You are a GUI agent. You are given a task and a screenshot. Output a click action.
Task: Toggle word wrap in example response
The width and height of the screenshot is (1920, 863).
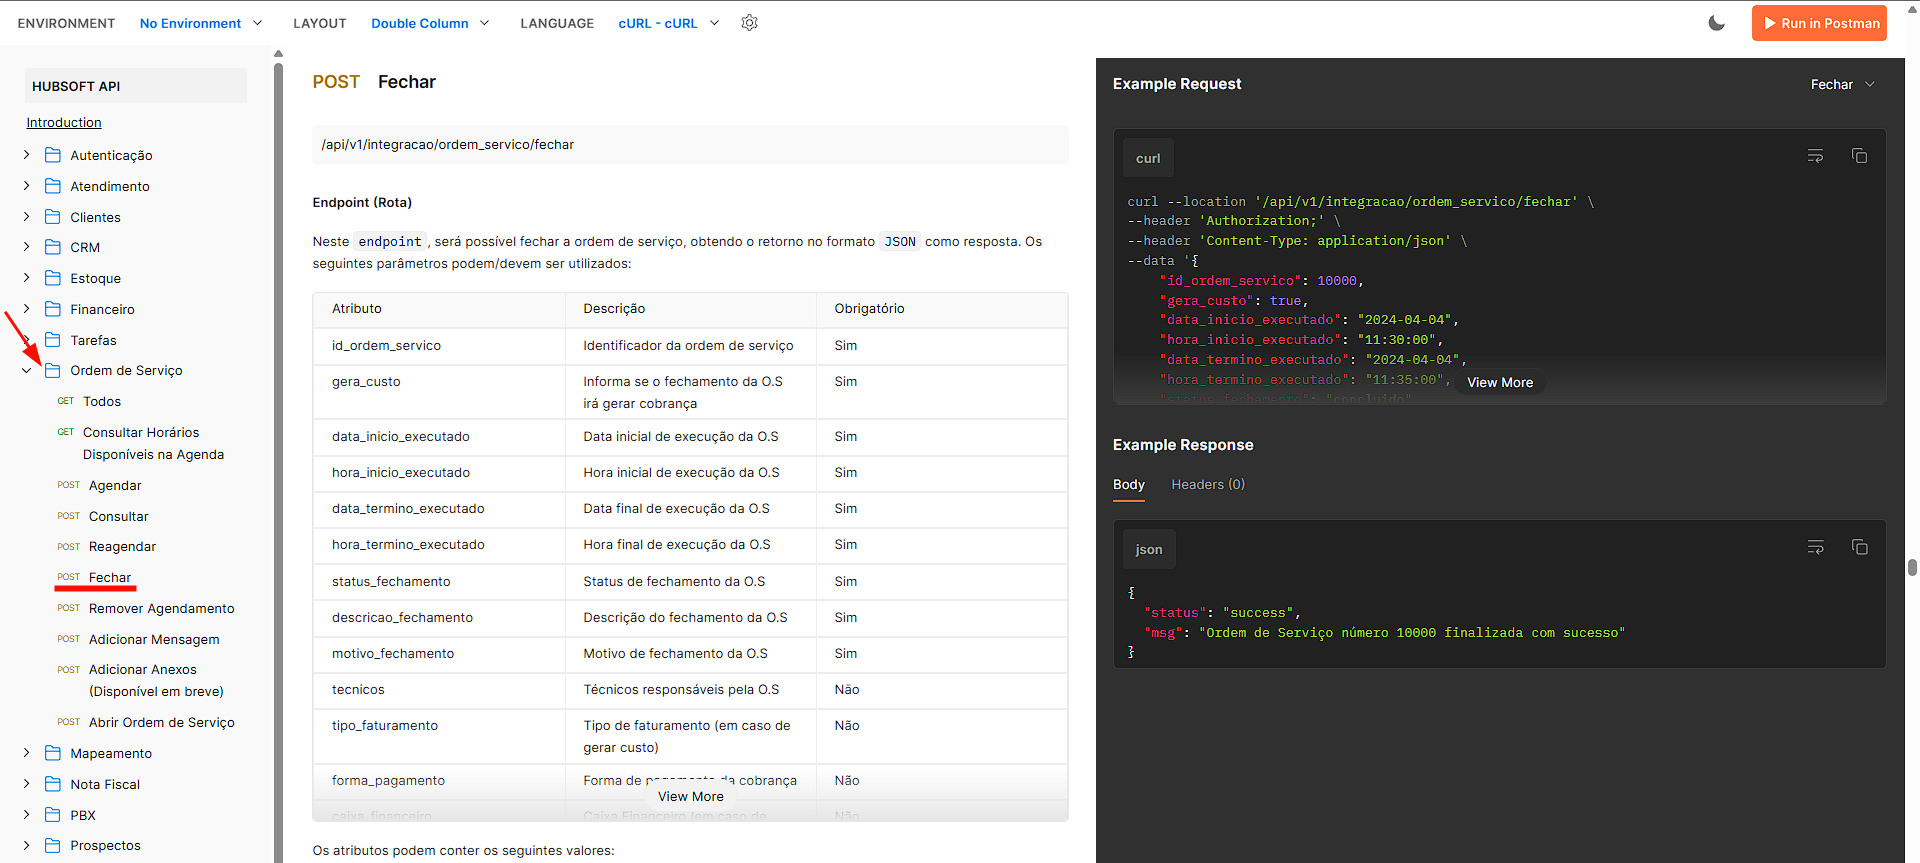[x=1815, y=547]
